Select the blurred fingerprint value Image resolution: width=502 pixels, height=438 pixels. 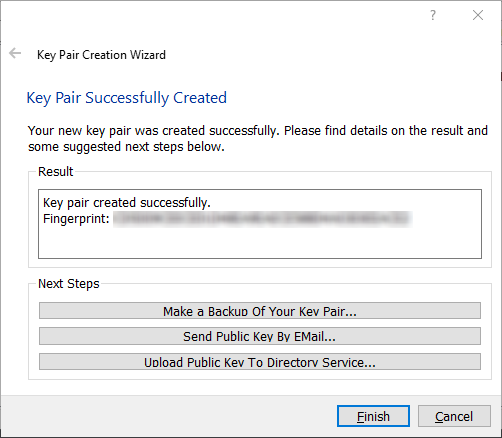tap(262, 219)
